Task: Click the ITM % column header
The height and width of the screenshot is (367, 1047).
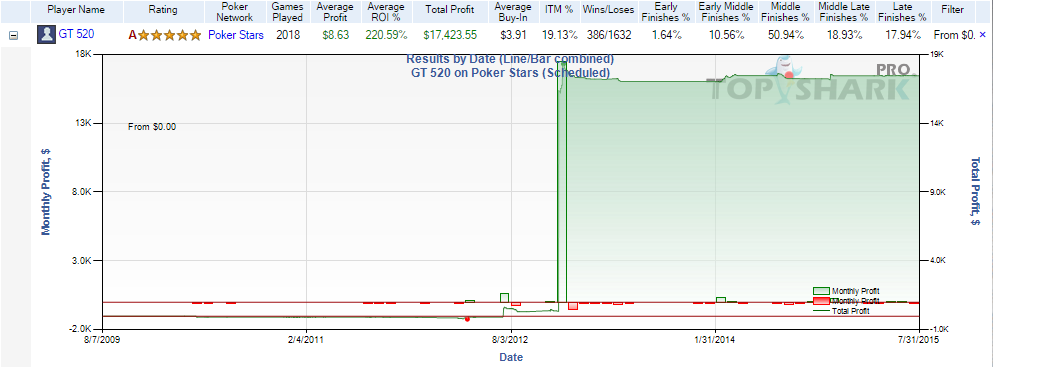Action: 559,11
